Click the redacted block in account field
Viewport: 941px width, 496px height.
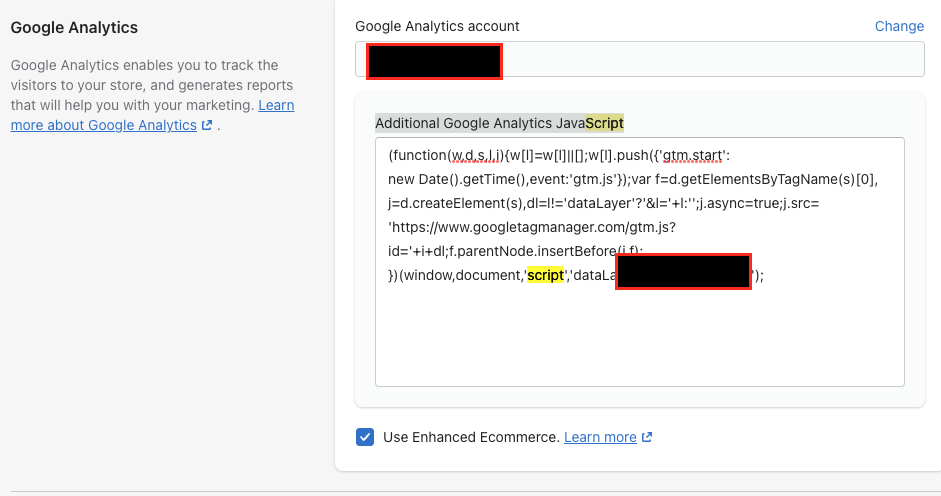433,60
